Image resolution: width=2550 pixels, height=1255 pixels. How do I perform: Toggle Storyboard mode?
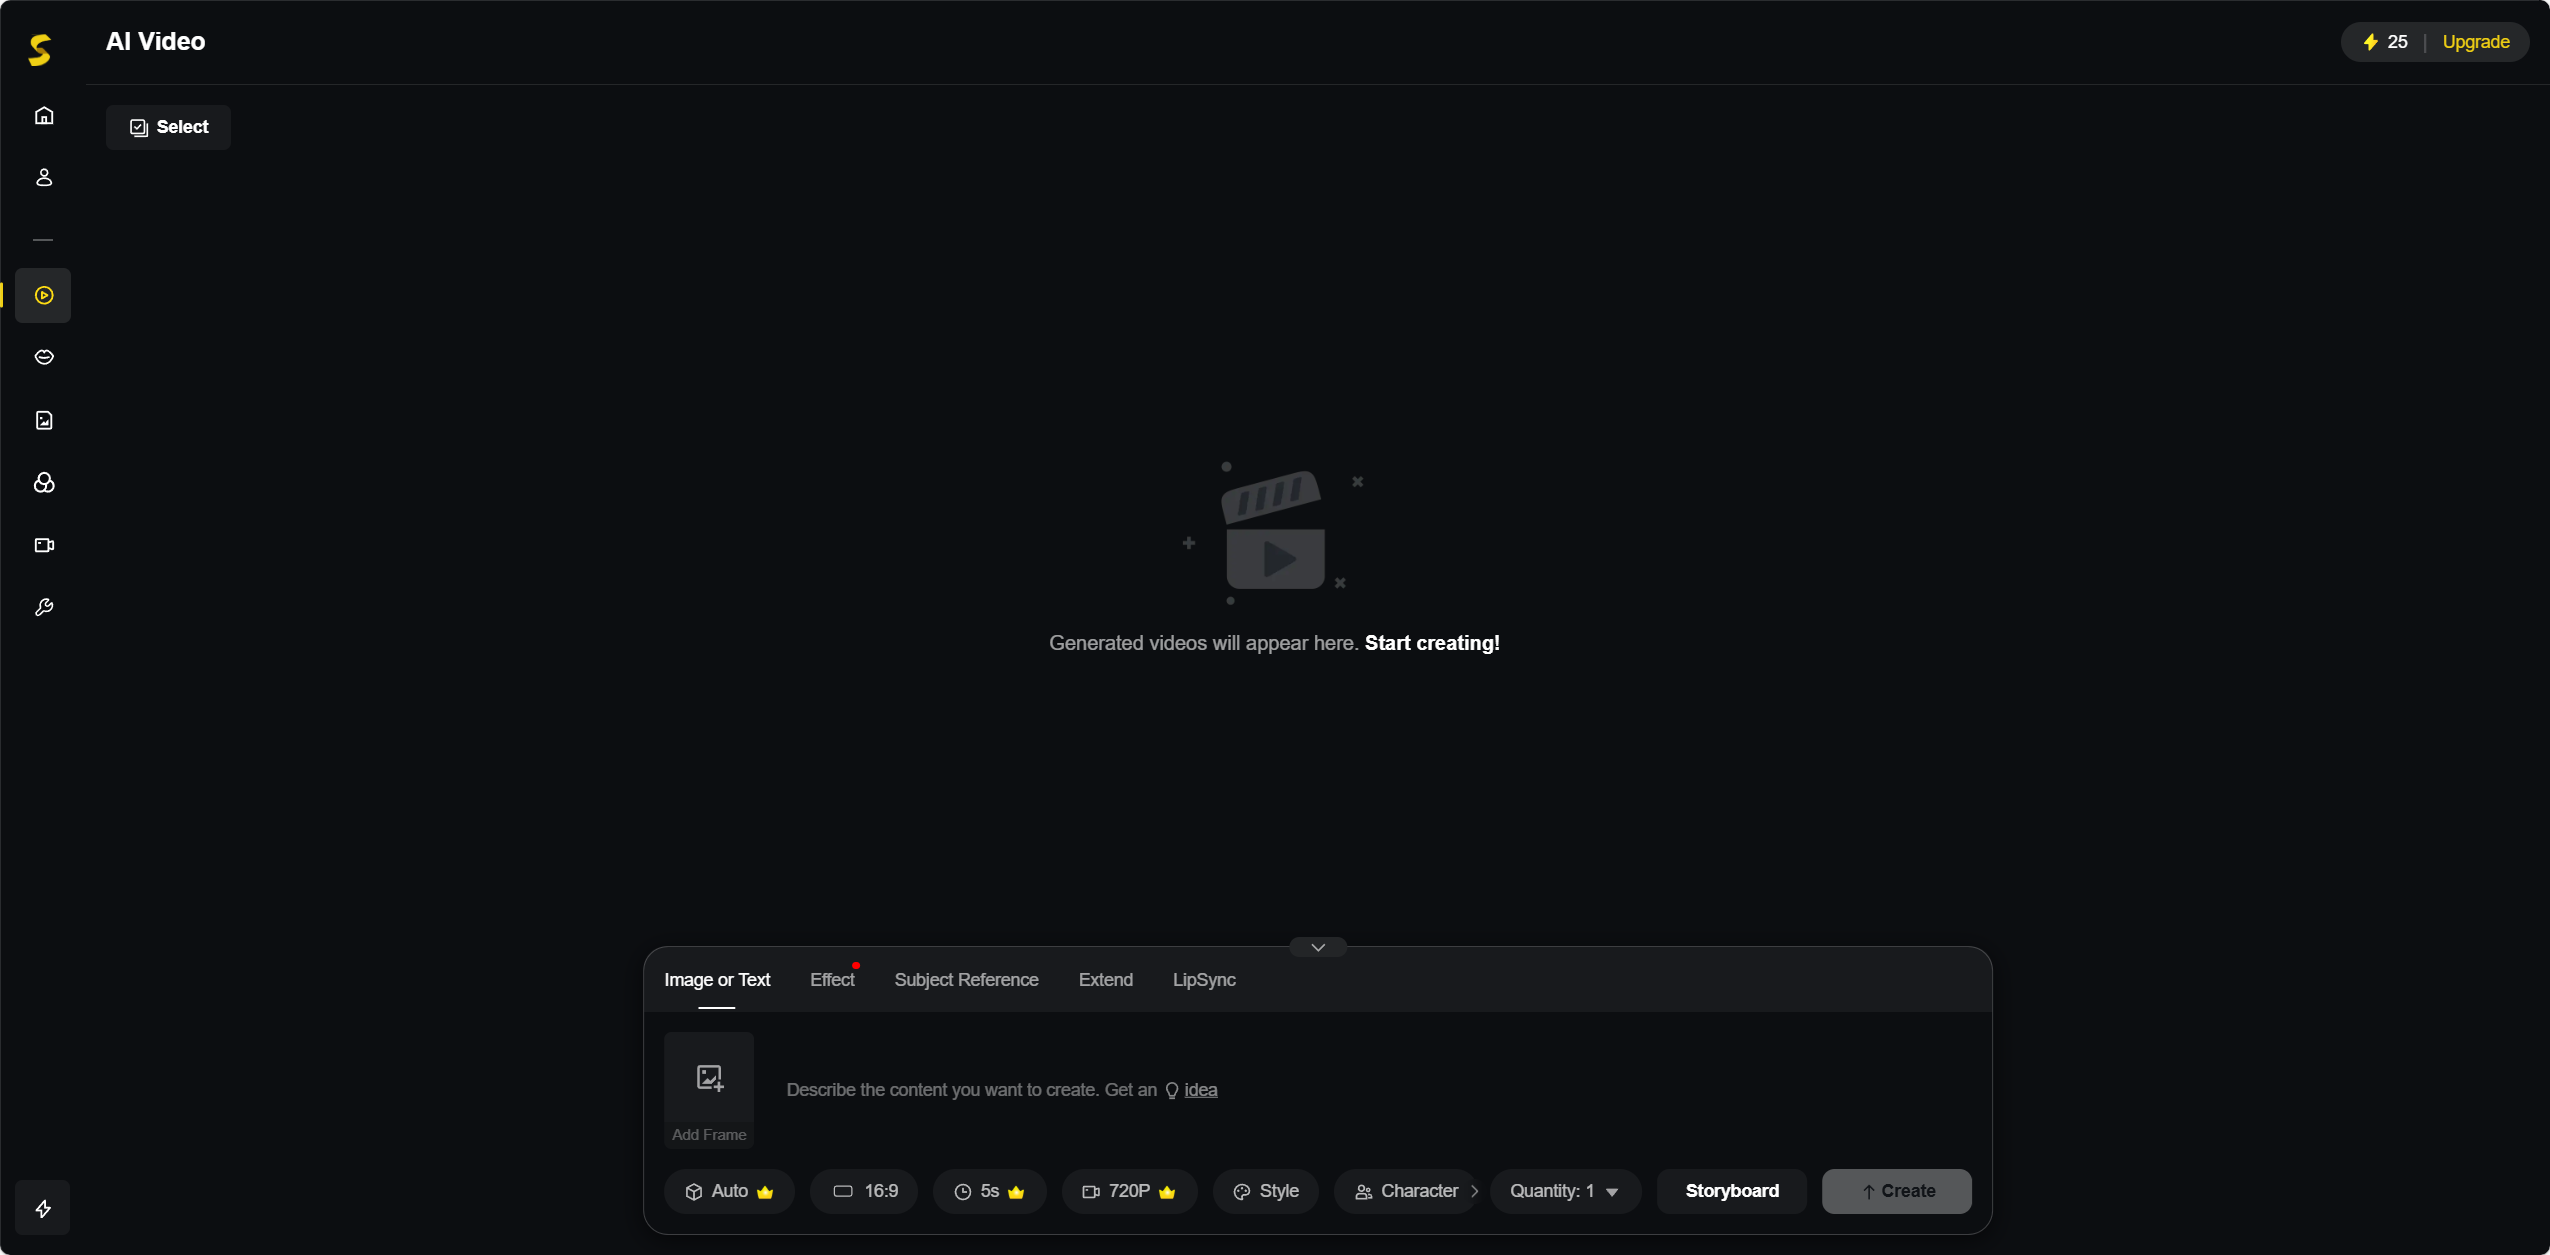pyautogui.click(x=1732, y=1191)
